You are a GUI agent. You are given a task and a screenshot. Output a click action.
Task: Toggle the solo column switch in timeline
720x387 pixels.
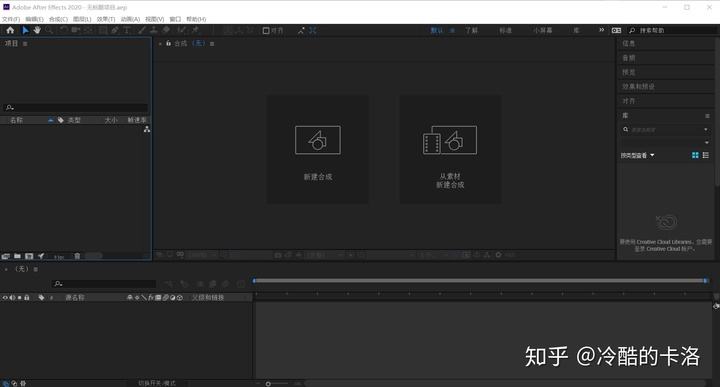[20, 297]
